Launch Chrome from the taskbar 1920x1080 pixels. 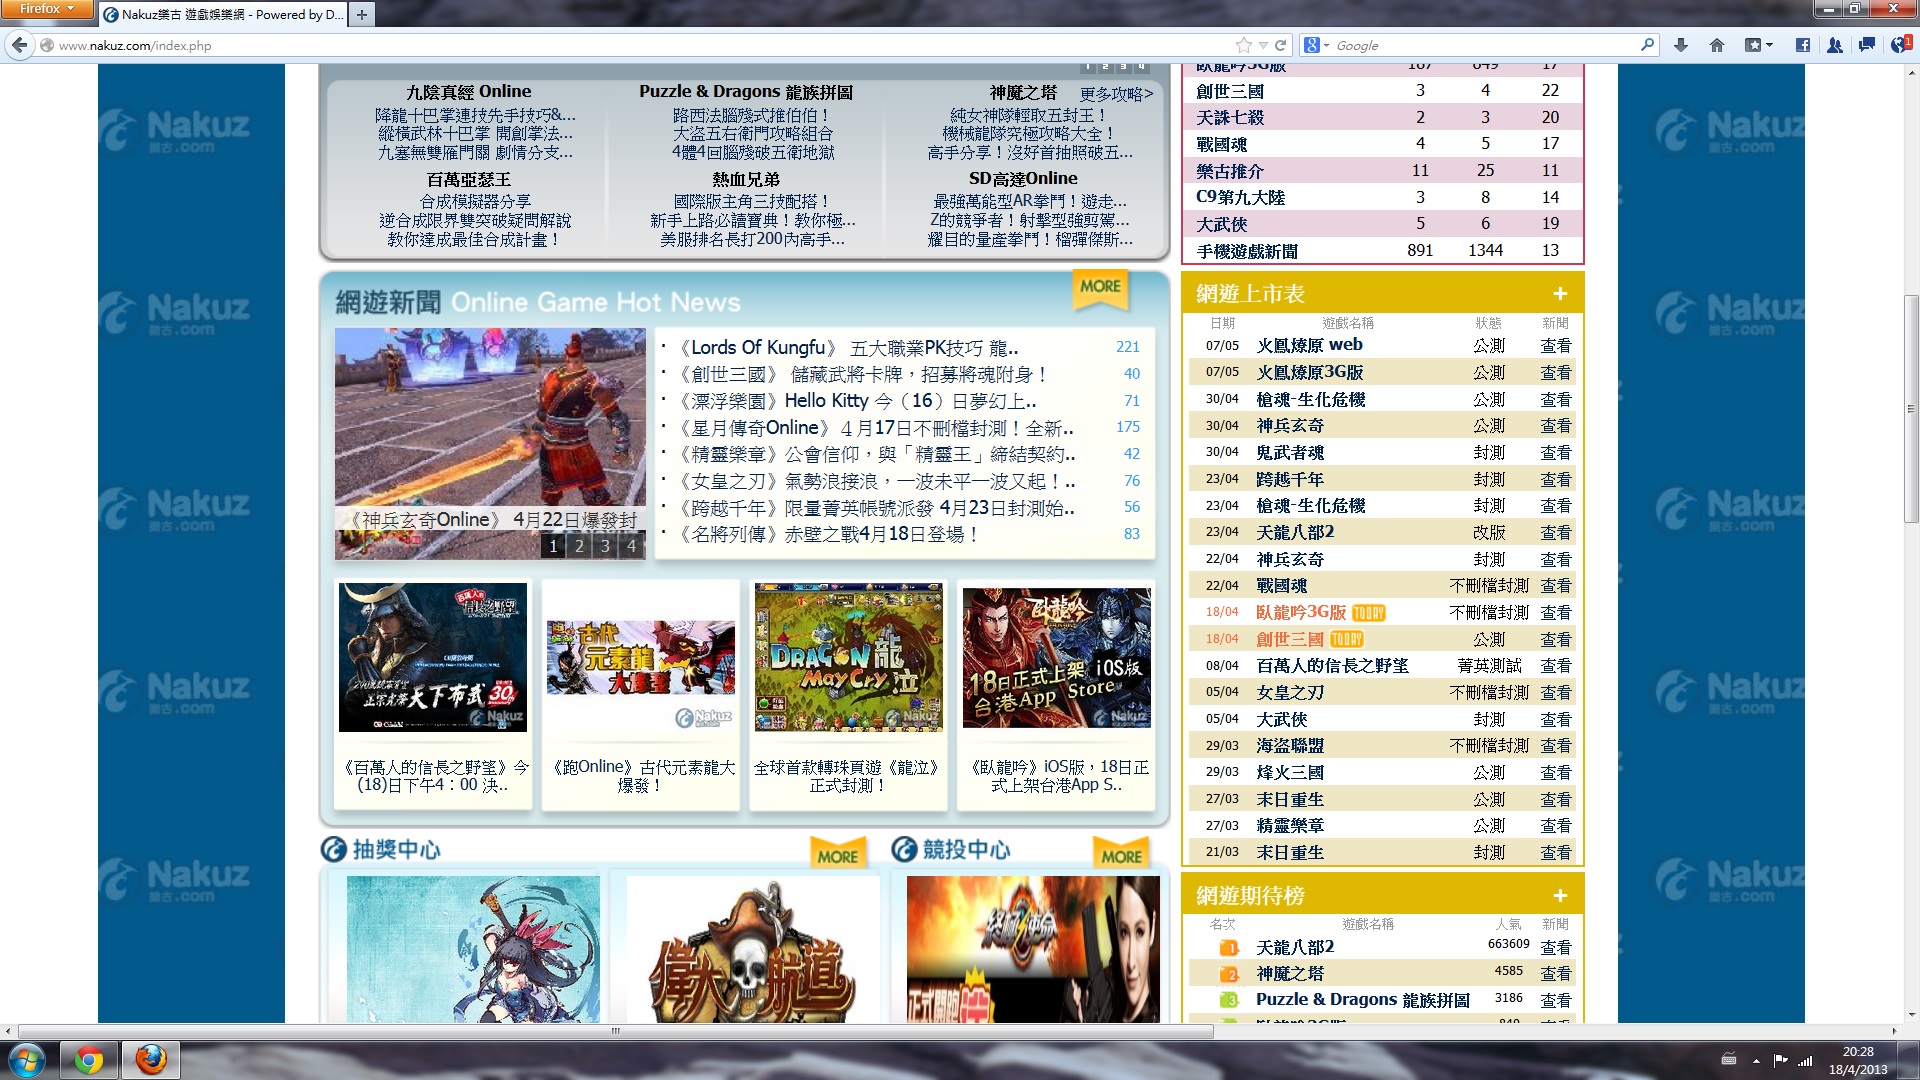click(x=88, y=1059)
